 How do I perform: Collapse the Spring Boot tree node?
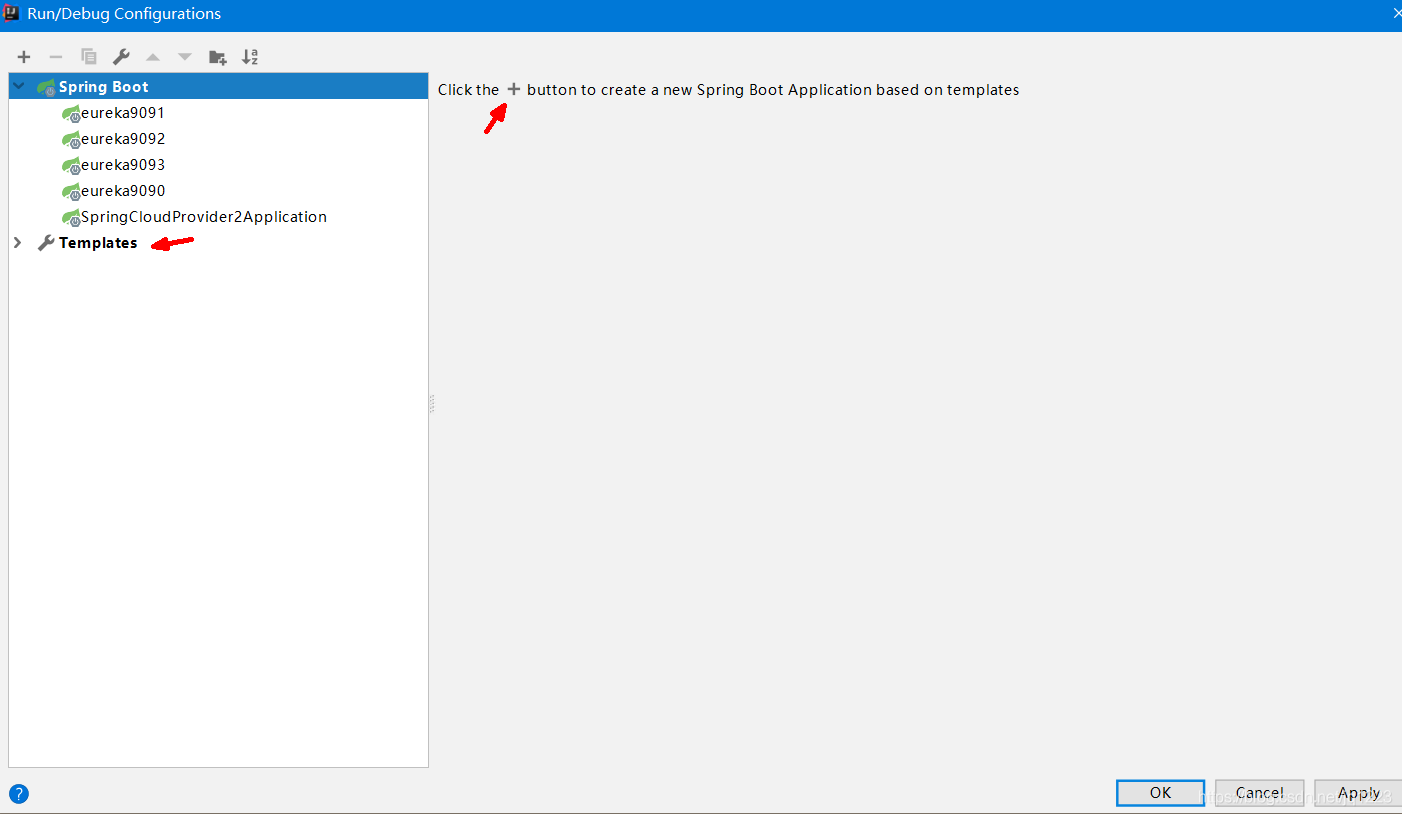point(18,87)
